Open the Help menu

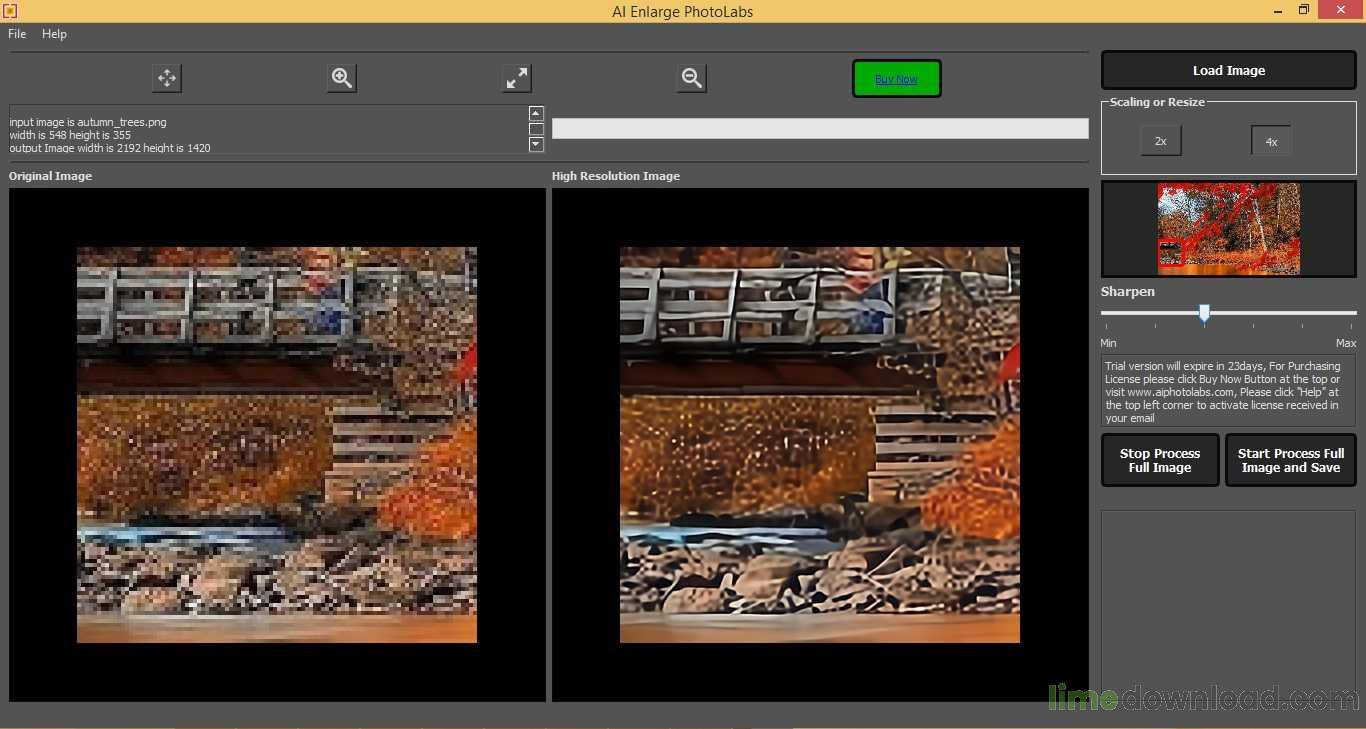[x=54, y=34]
